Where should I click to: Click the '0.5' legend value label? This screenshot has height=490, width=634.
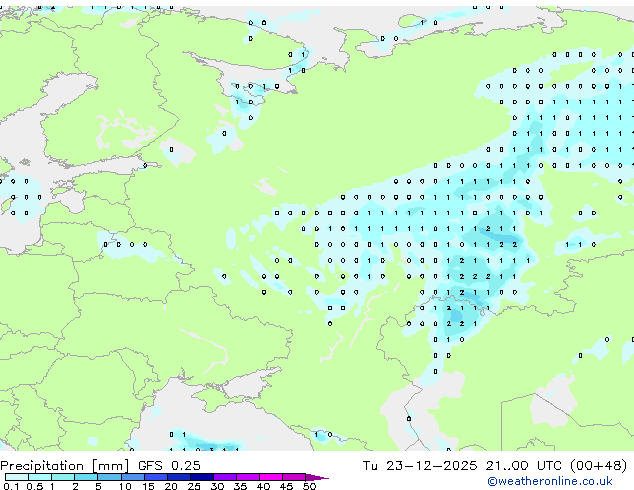[x=34, y=486]
